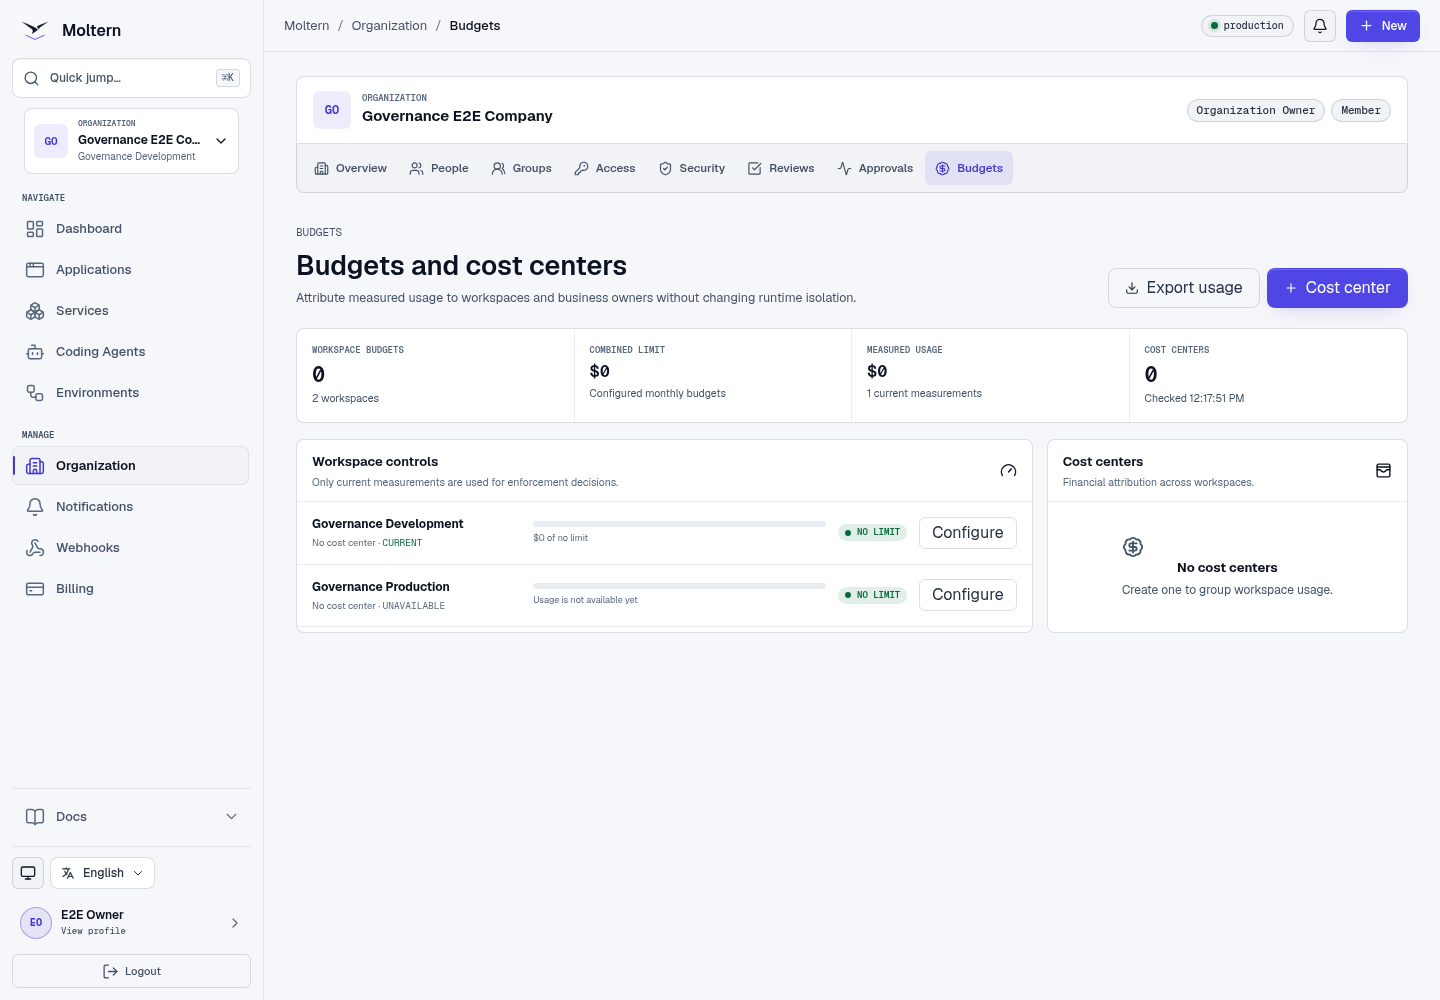The width and height of the screenshot is (1440, 1000).
Task: Open the notifications bell in top bar
Action: click(x=1320, y=26)
